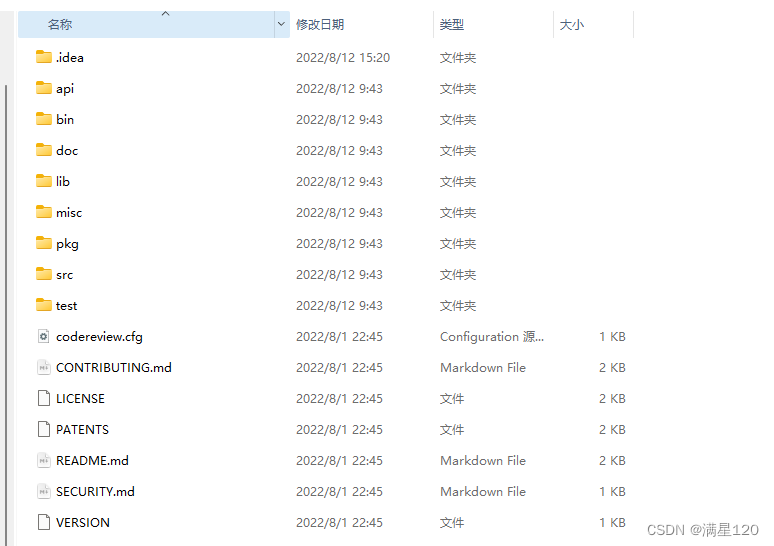Screen dimensions: 774x546
Task: Click the README.md markdown file icon
Action: [x=43, y=460]
